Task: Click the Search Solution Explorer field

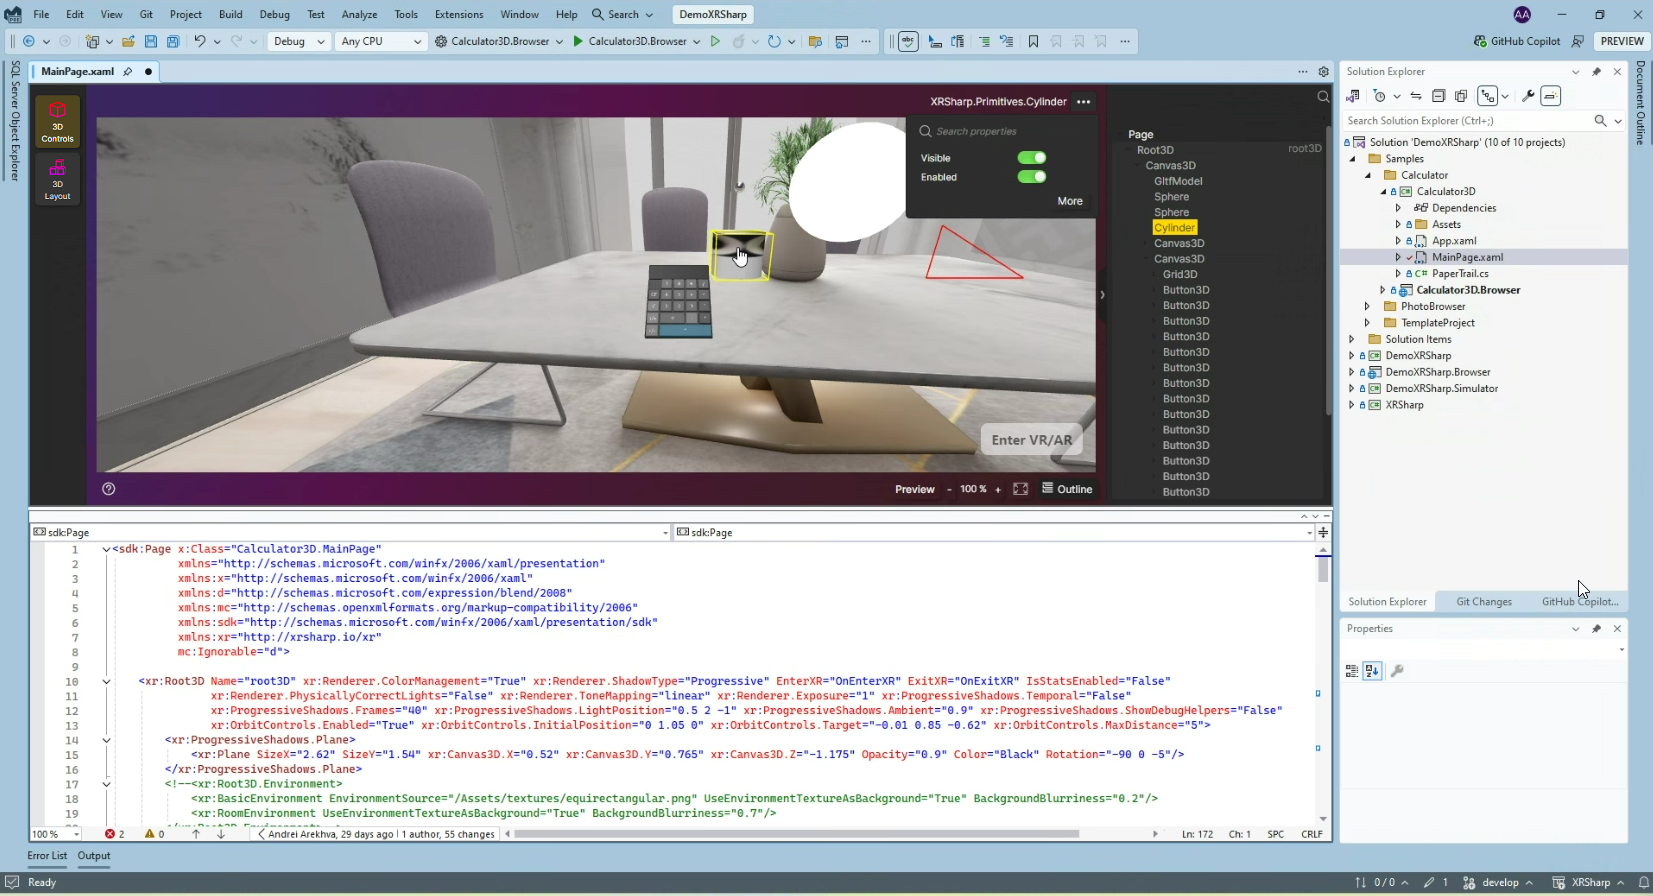Action: (x=1465, y=121)
